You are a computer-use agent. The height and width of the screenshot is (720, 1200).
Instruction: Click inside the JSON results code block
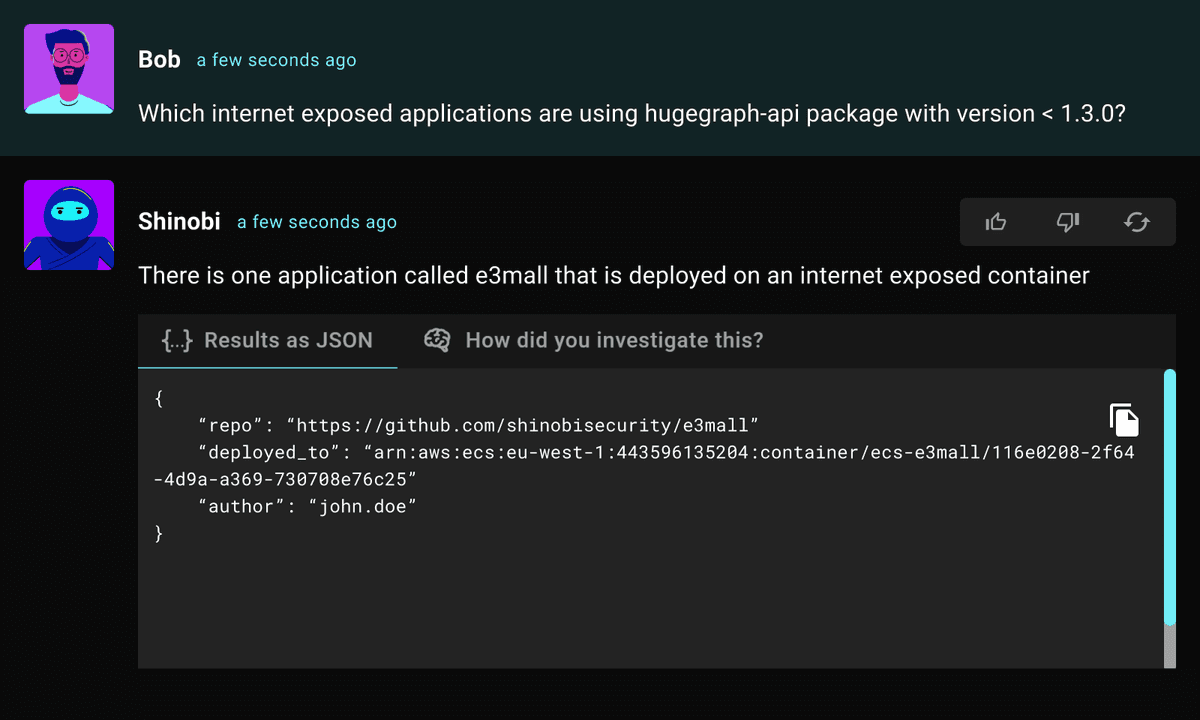[600, 560]
